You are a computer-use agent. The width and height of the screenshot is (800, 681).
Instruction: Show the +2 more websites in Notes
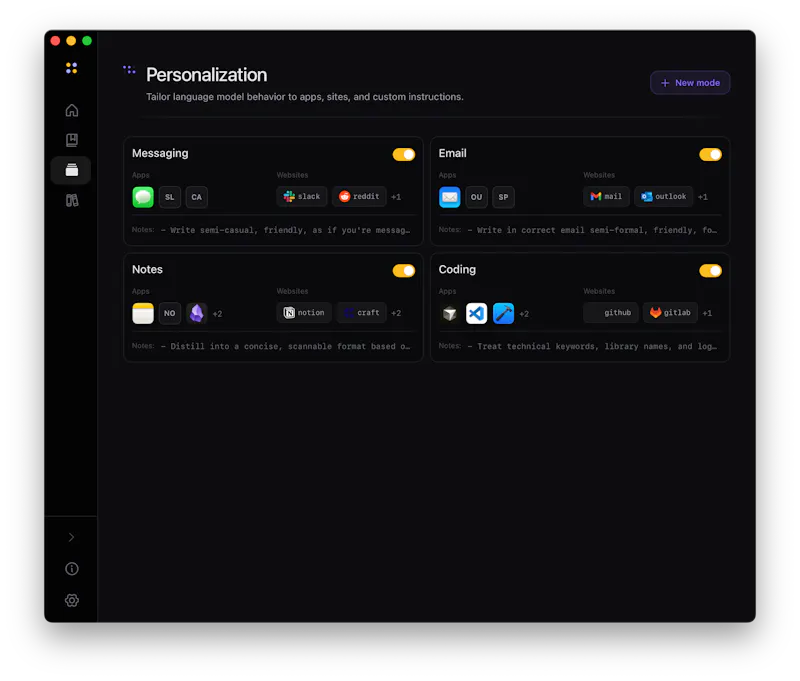396,313
